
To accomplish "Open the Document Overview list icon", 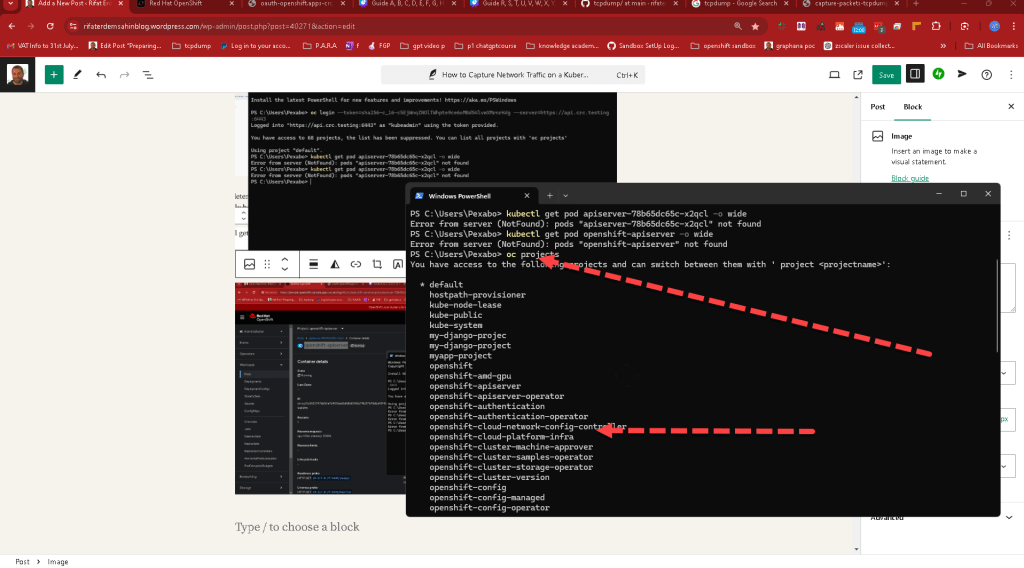I will (x=148, y=75).
